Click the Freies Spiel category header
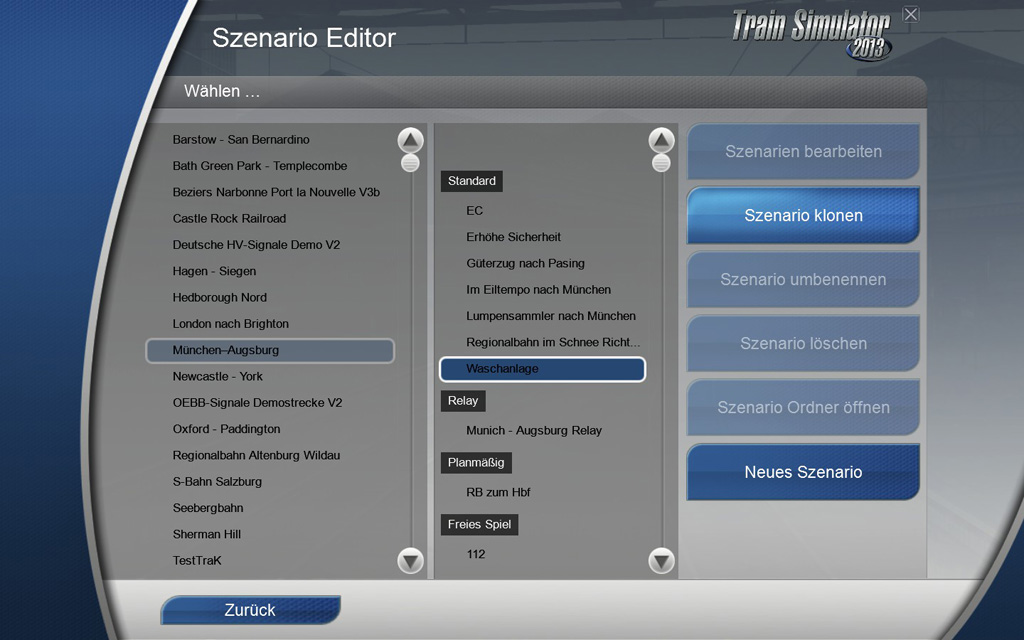Screen dimensions: 1024x640 (x=479, y=524)
